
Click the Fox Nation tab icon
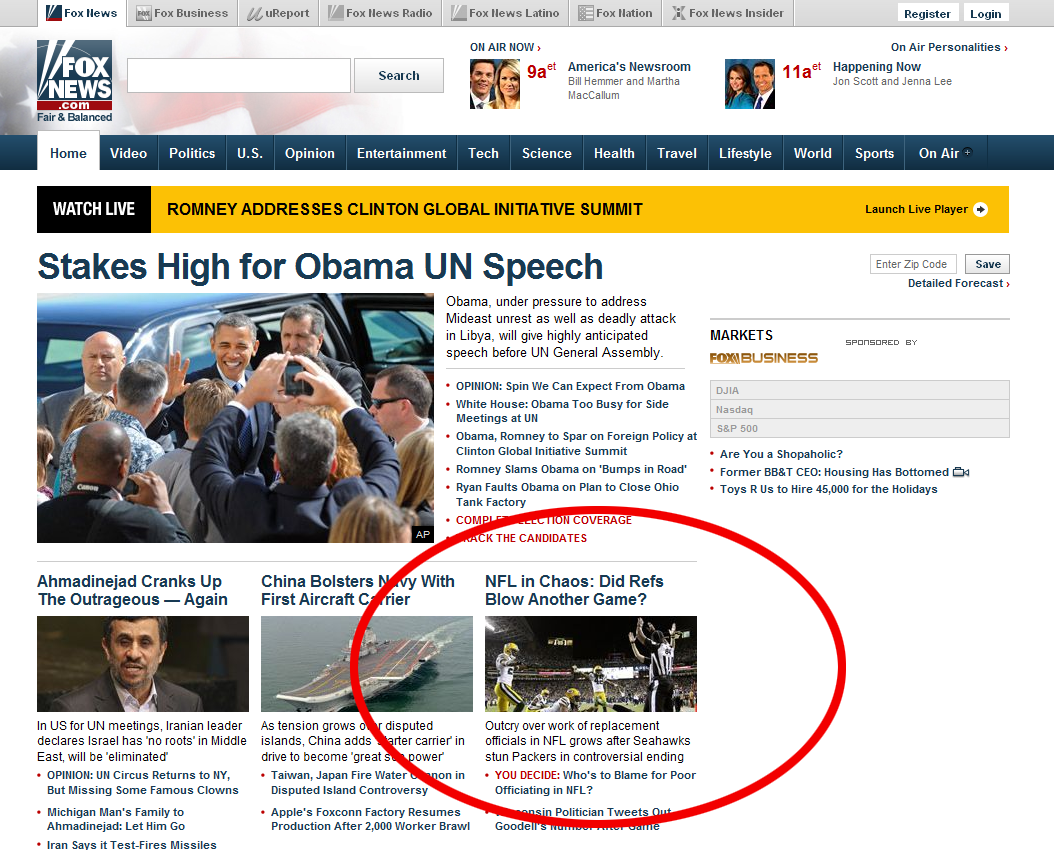[x=585, y=13]
